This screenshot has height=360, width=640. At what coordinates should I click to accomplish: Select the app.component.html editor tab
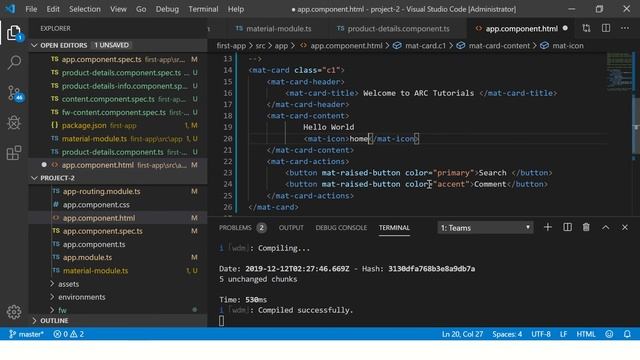tap(521, 29)
